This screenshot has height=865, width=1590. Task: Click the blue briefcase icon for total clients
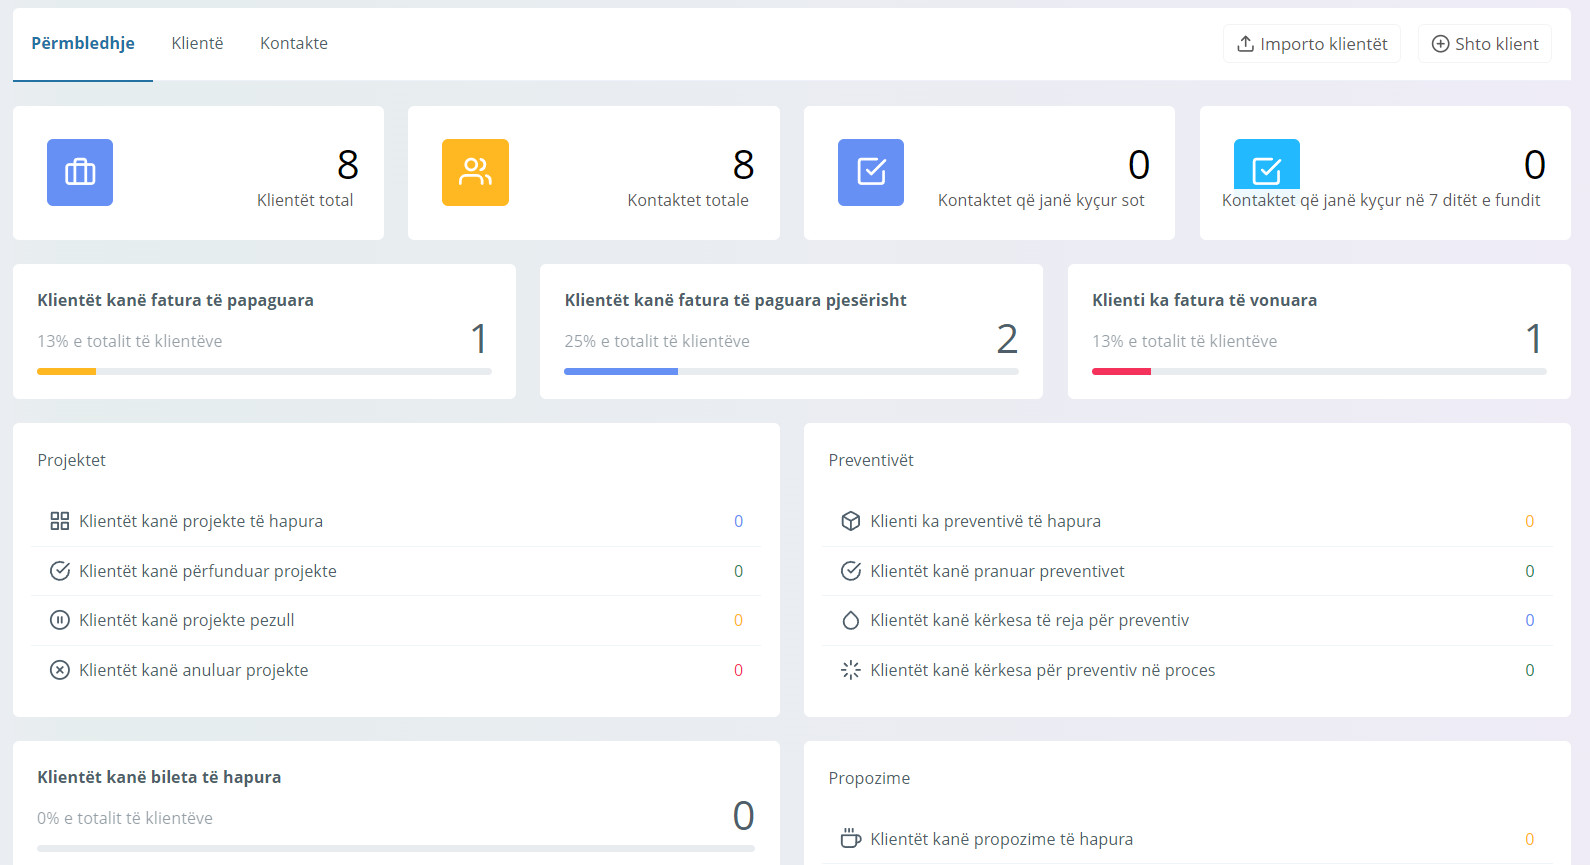click(x=80, y=172)
